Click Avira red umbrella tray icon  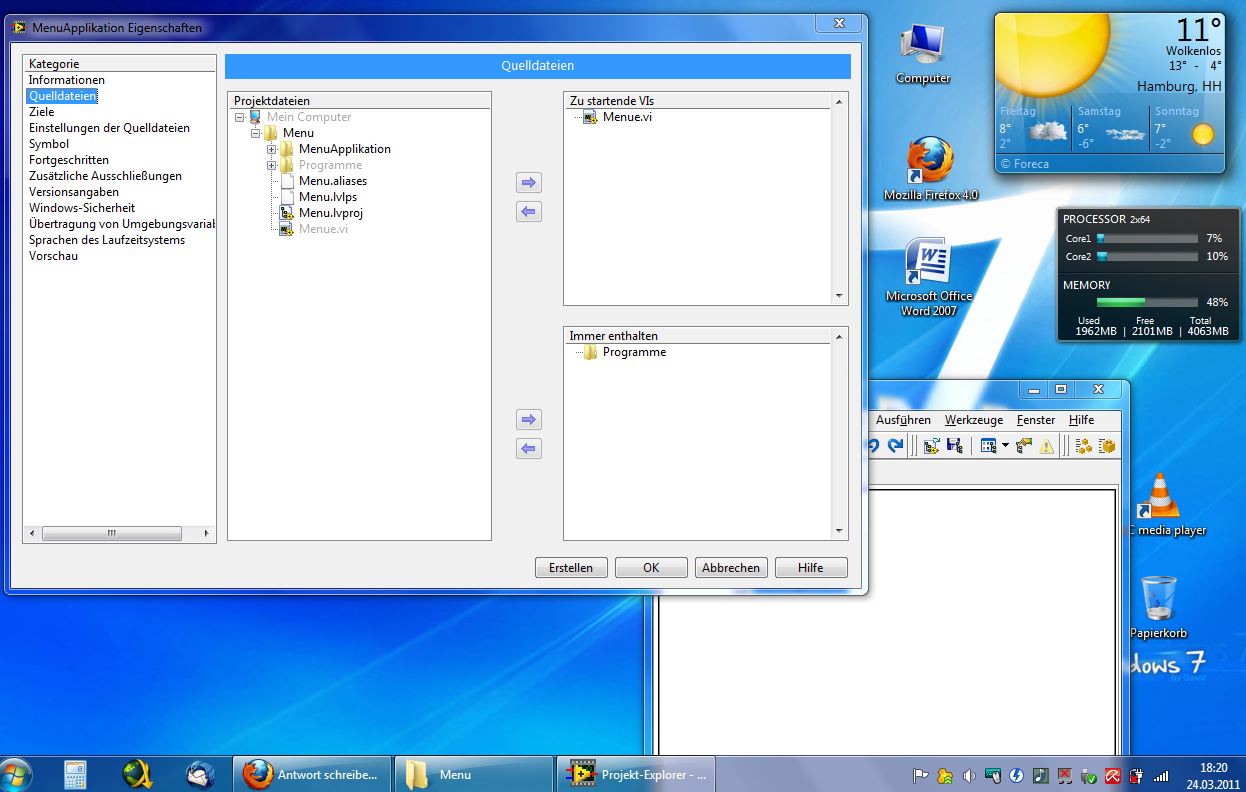1112,775
